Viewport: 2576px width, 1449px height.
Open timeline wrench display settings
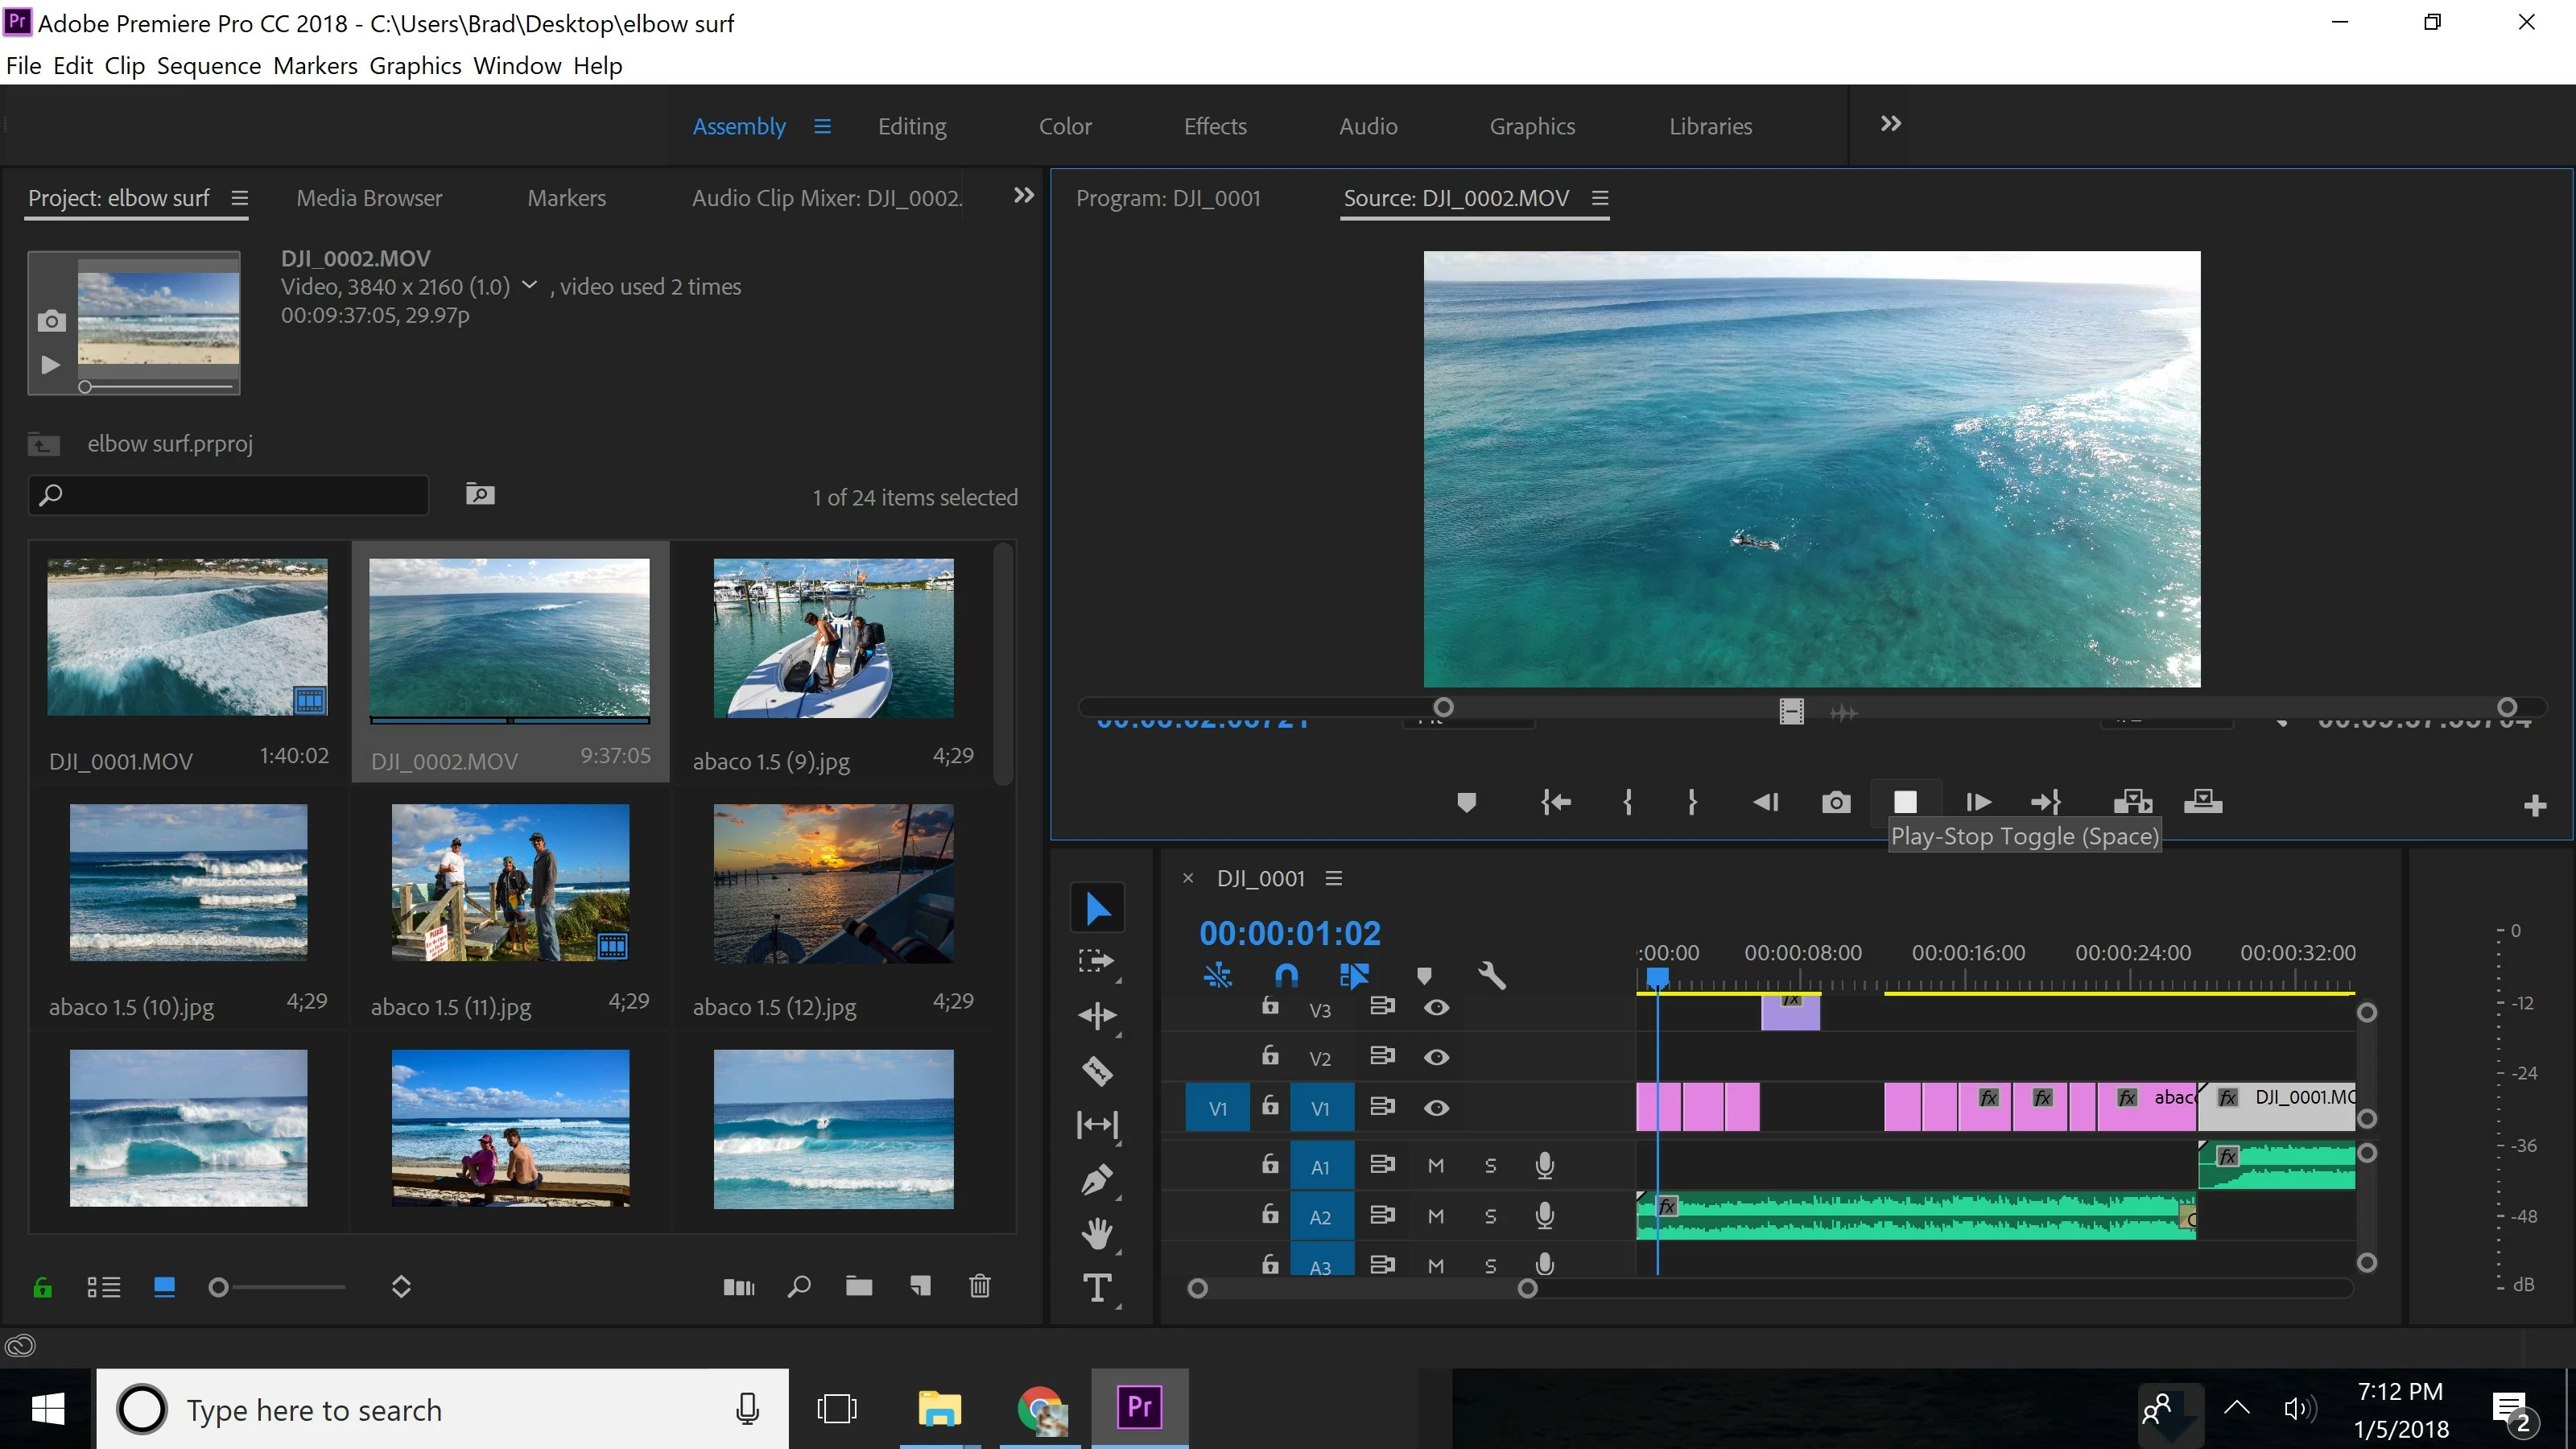[x=1491, y=975]
